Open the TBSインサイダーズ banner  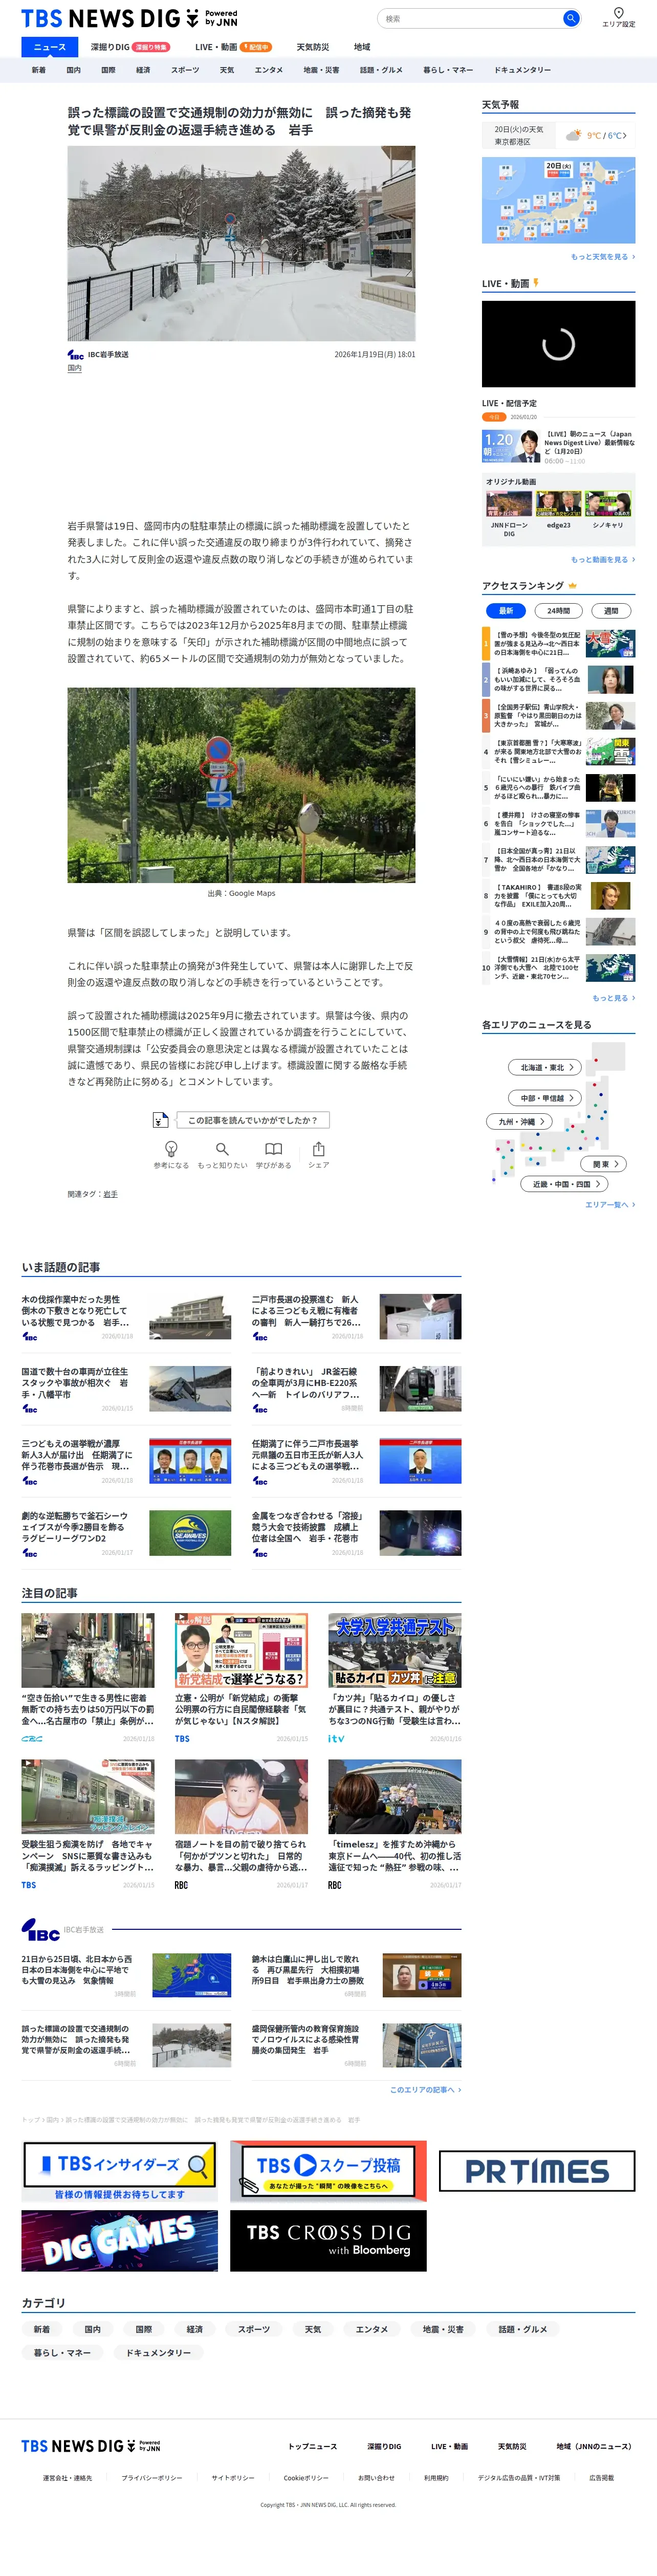(119, 2170)
